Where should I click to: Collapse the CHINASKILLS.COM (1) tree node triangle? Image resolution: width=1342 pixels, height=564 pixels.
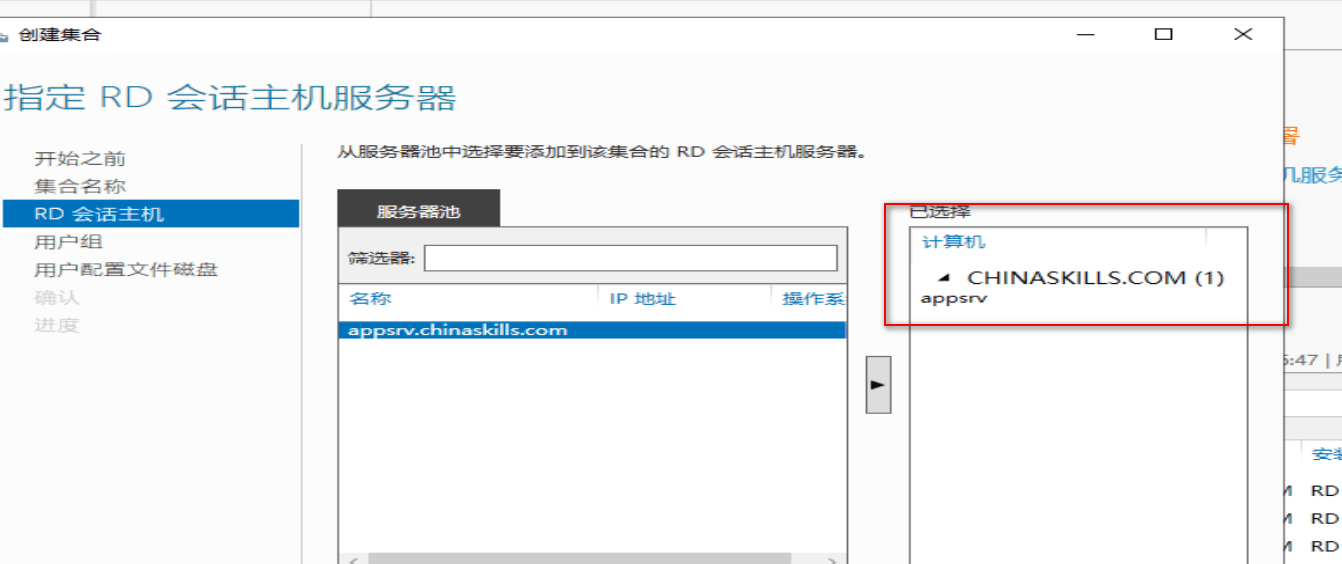click(x=944, y=278)
